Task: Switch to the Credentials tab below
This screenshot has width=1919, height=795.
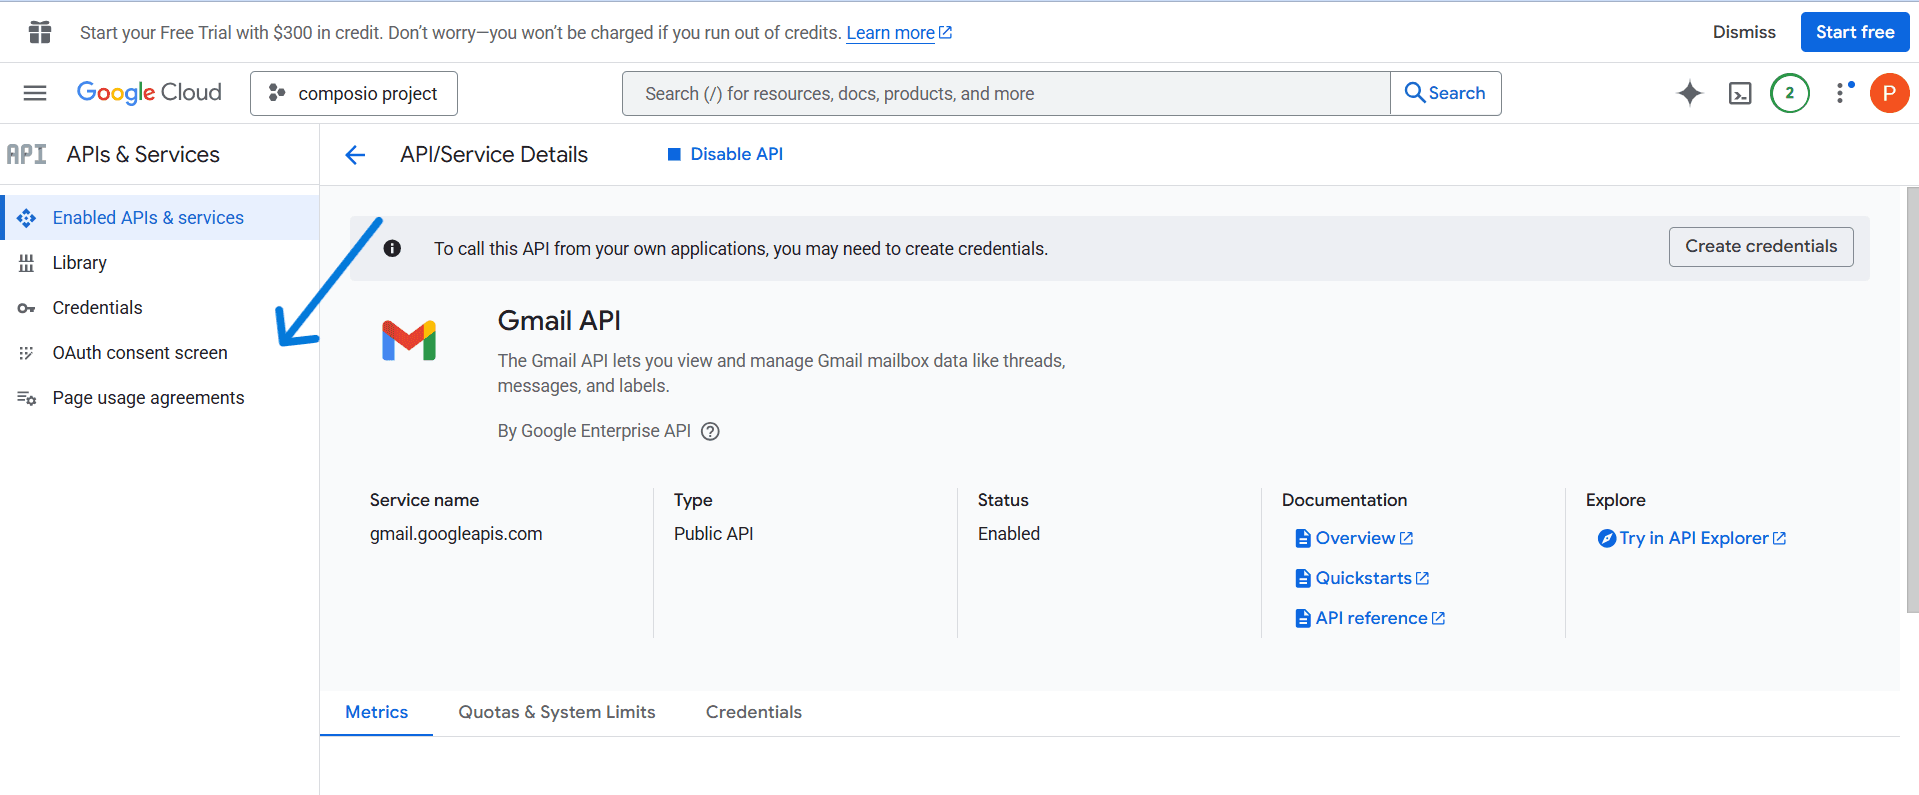Action: (x=754, y=712)
